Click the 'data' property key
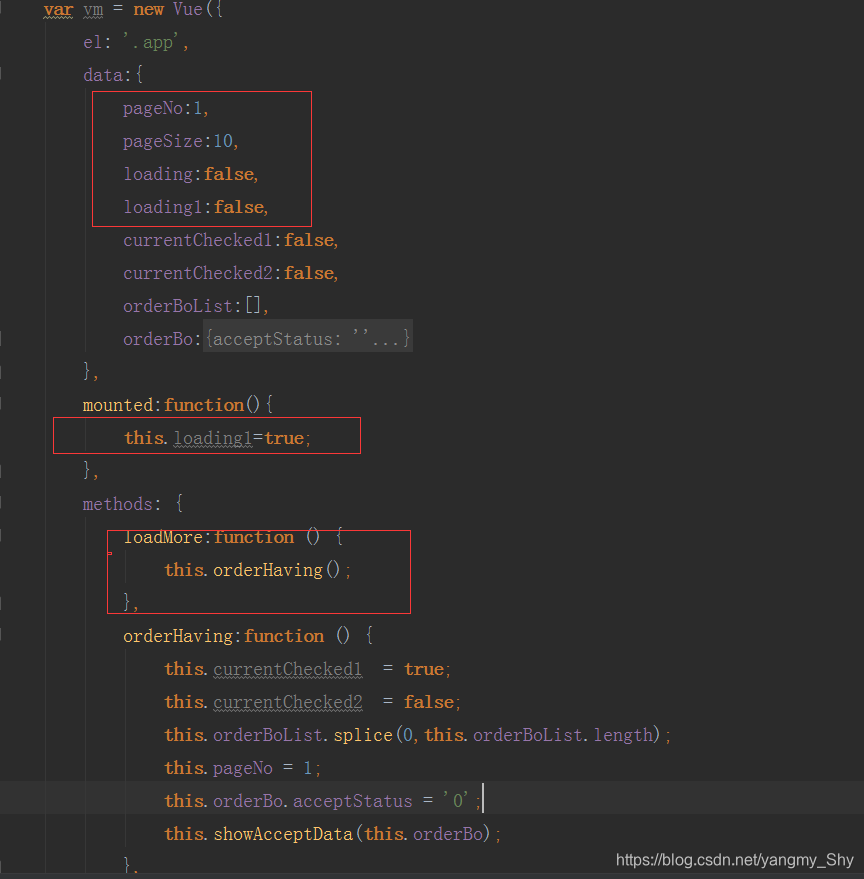Viewport: 864px width, 879px height. click(103, 75)
